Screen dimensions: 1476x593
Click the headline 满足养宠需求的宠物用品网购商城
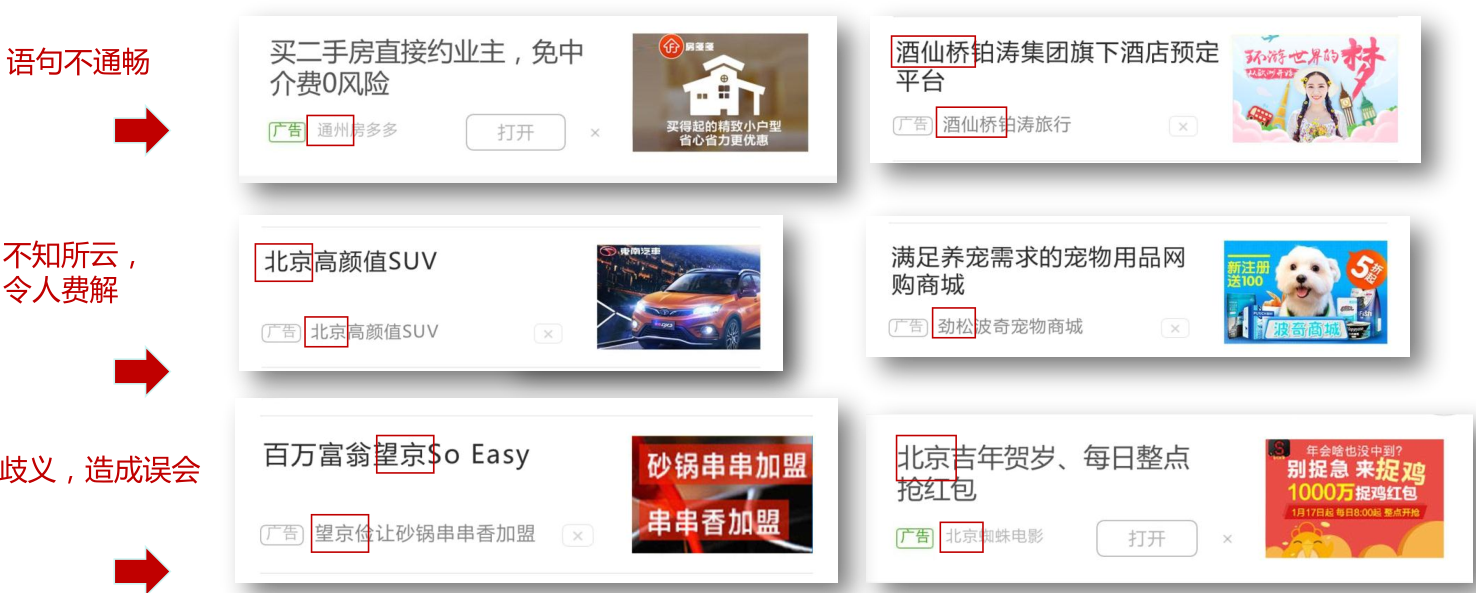(x=1038, y=271)
